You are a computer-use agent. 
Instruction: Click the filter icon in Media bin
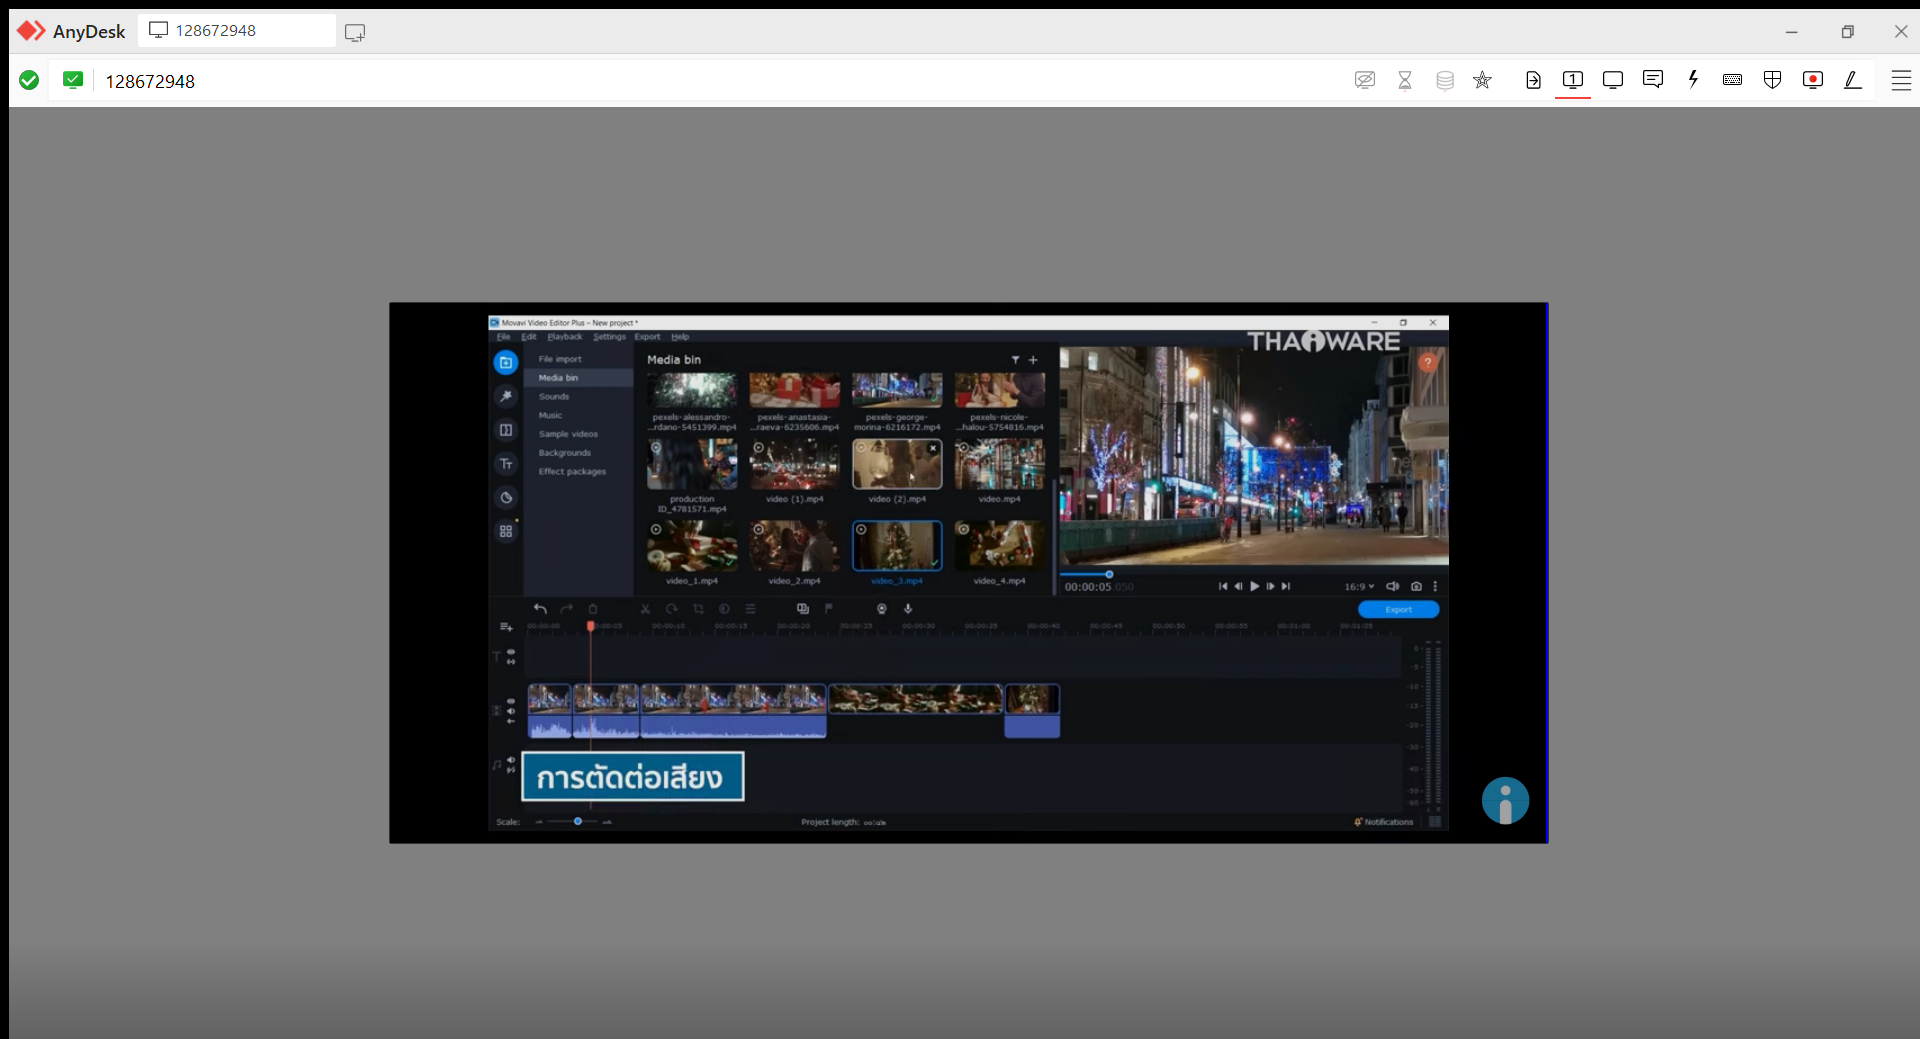pos(1015,360)
